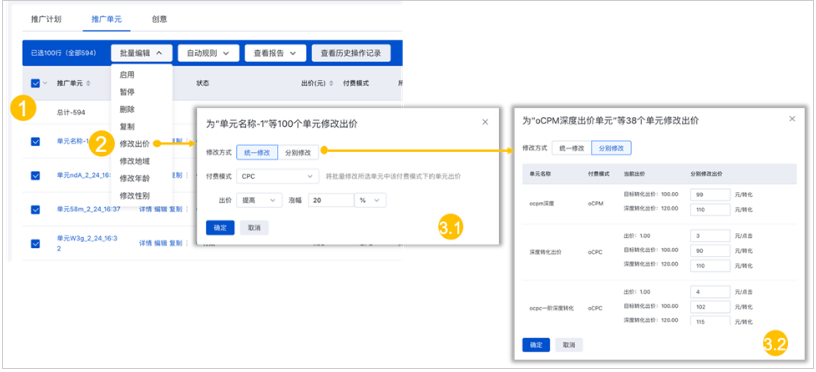Image resolution: width=816 pixels, height=372 pixels.
Task: Open the 单元W3g_2_24 unit link
Action: 87,243
